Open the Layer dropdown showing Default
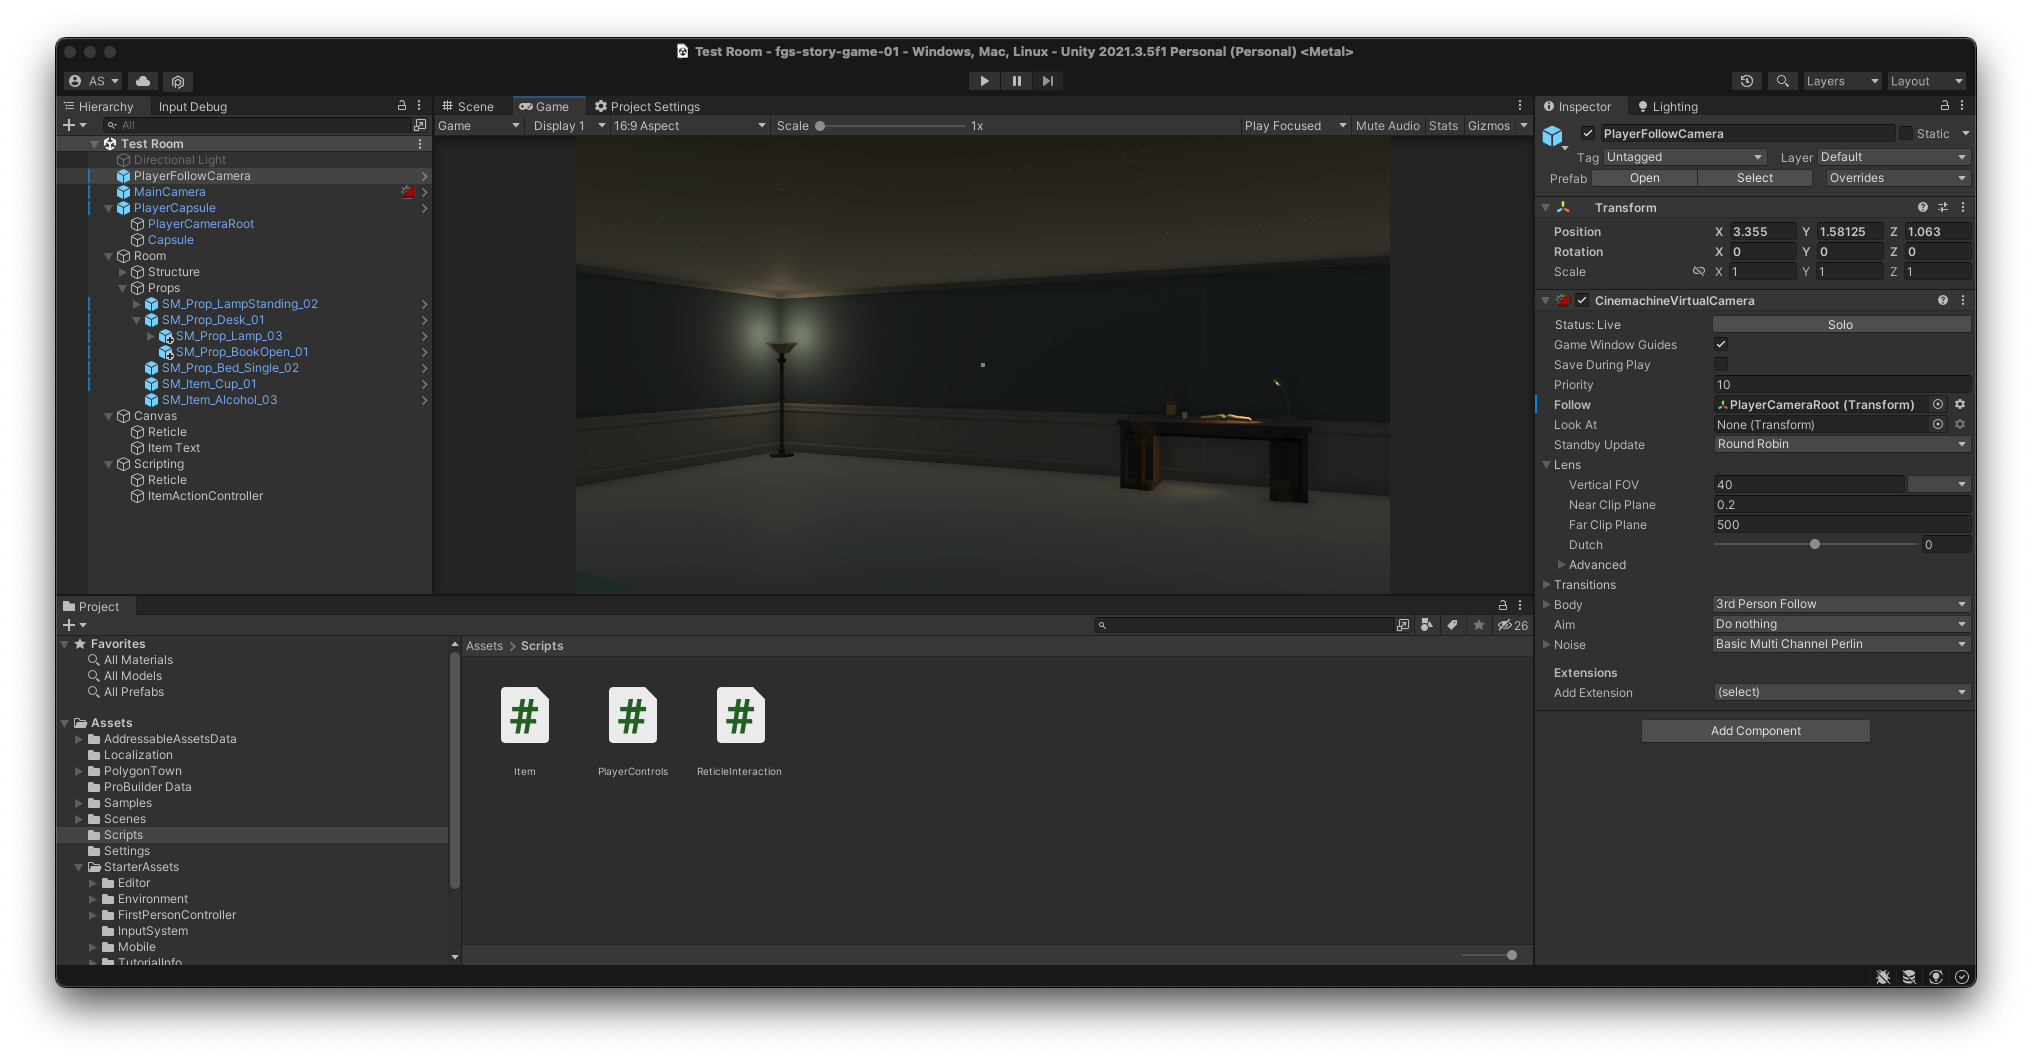 point(1893,157)
